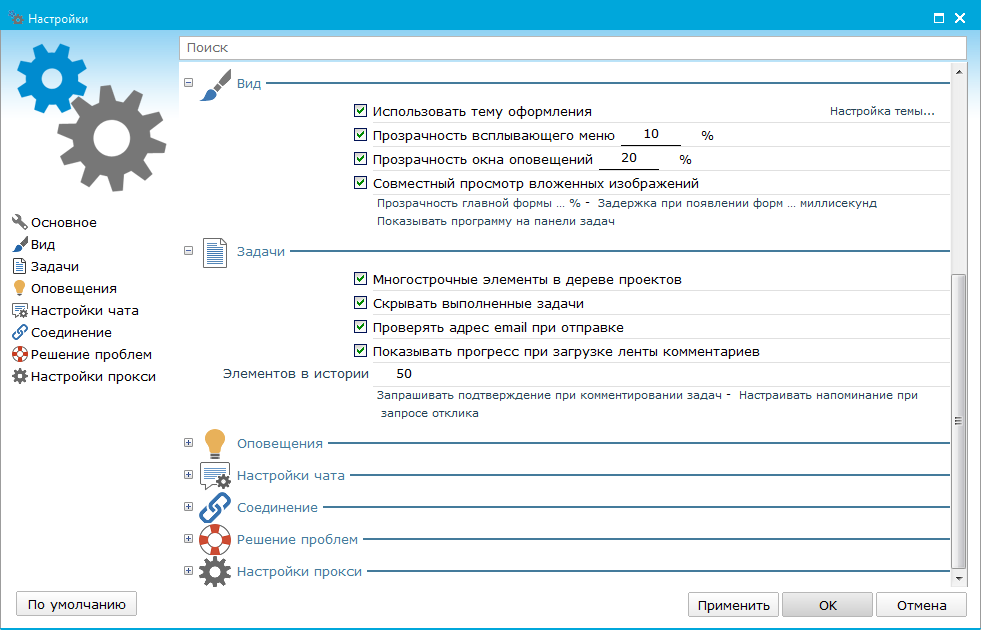Screen dimensions: 981x630
Task: Collapse the Задачи section with minus box
Action: pos(188,250)
